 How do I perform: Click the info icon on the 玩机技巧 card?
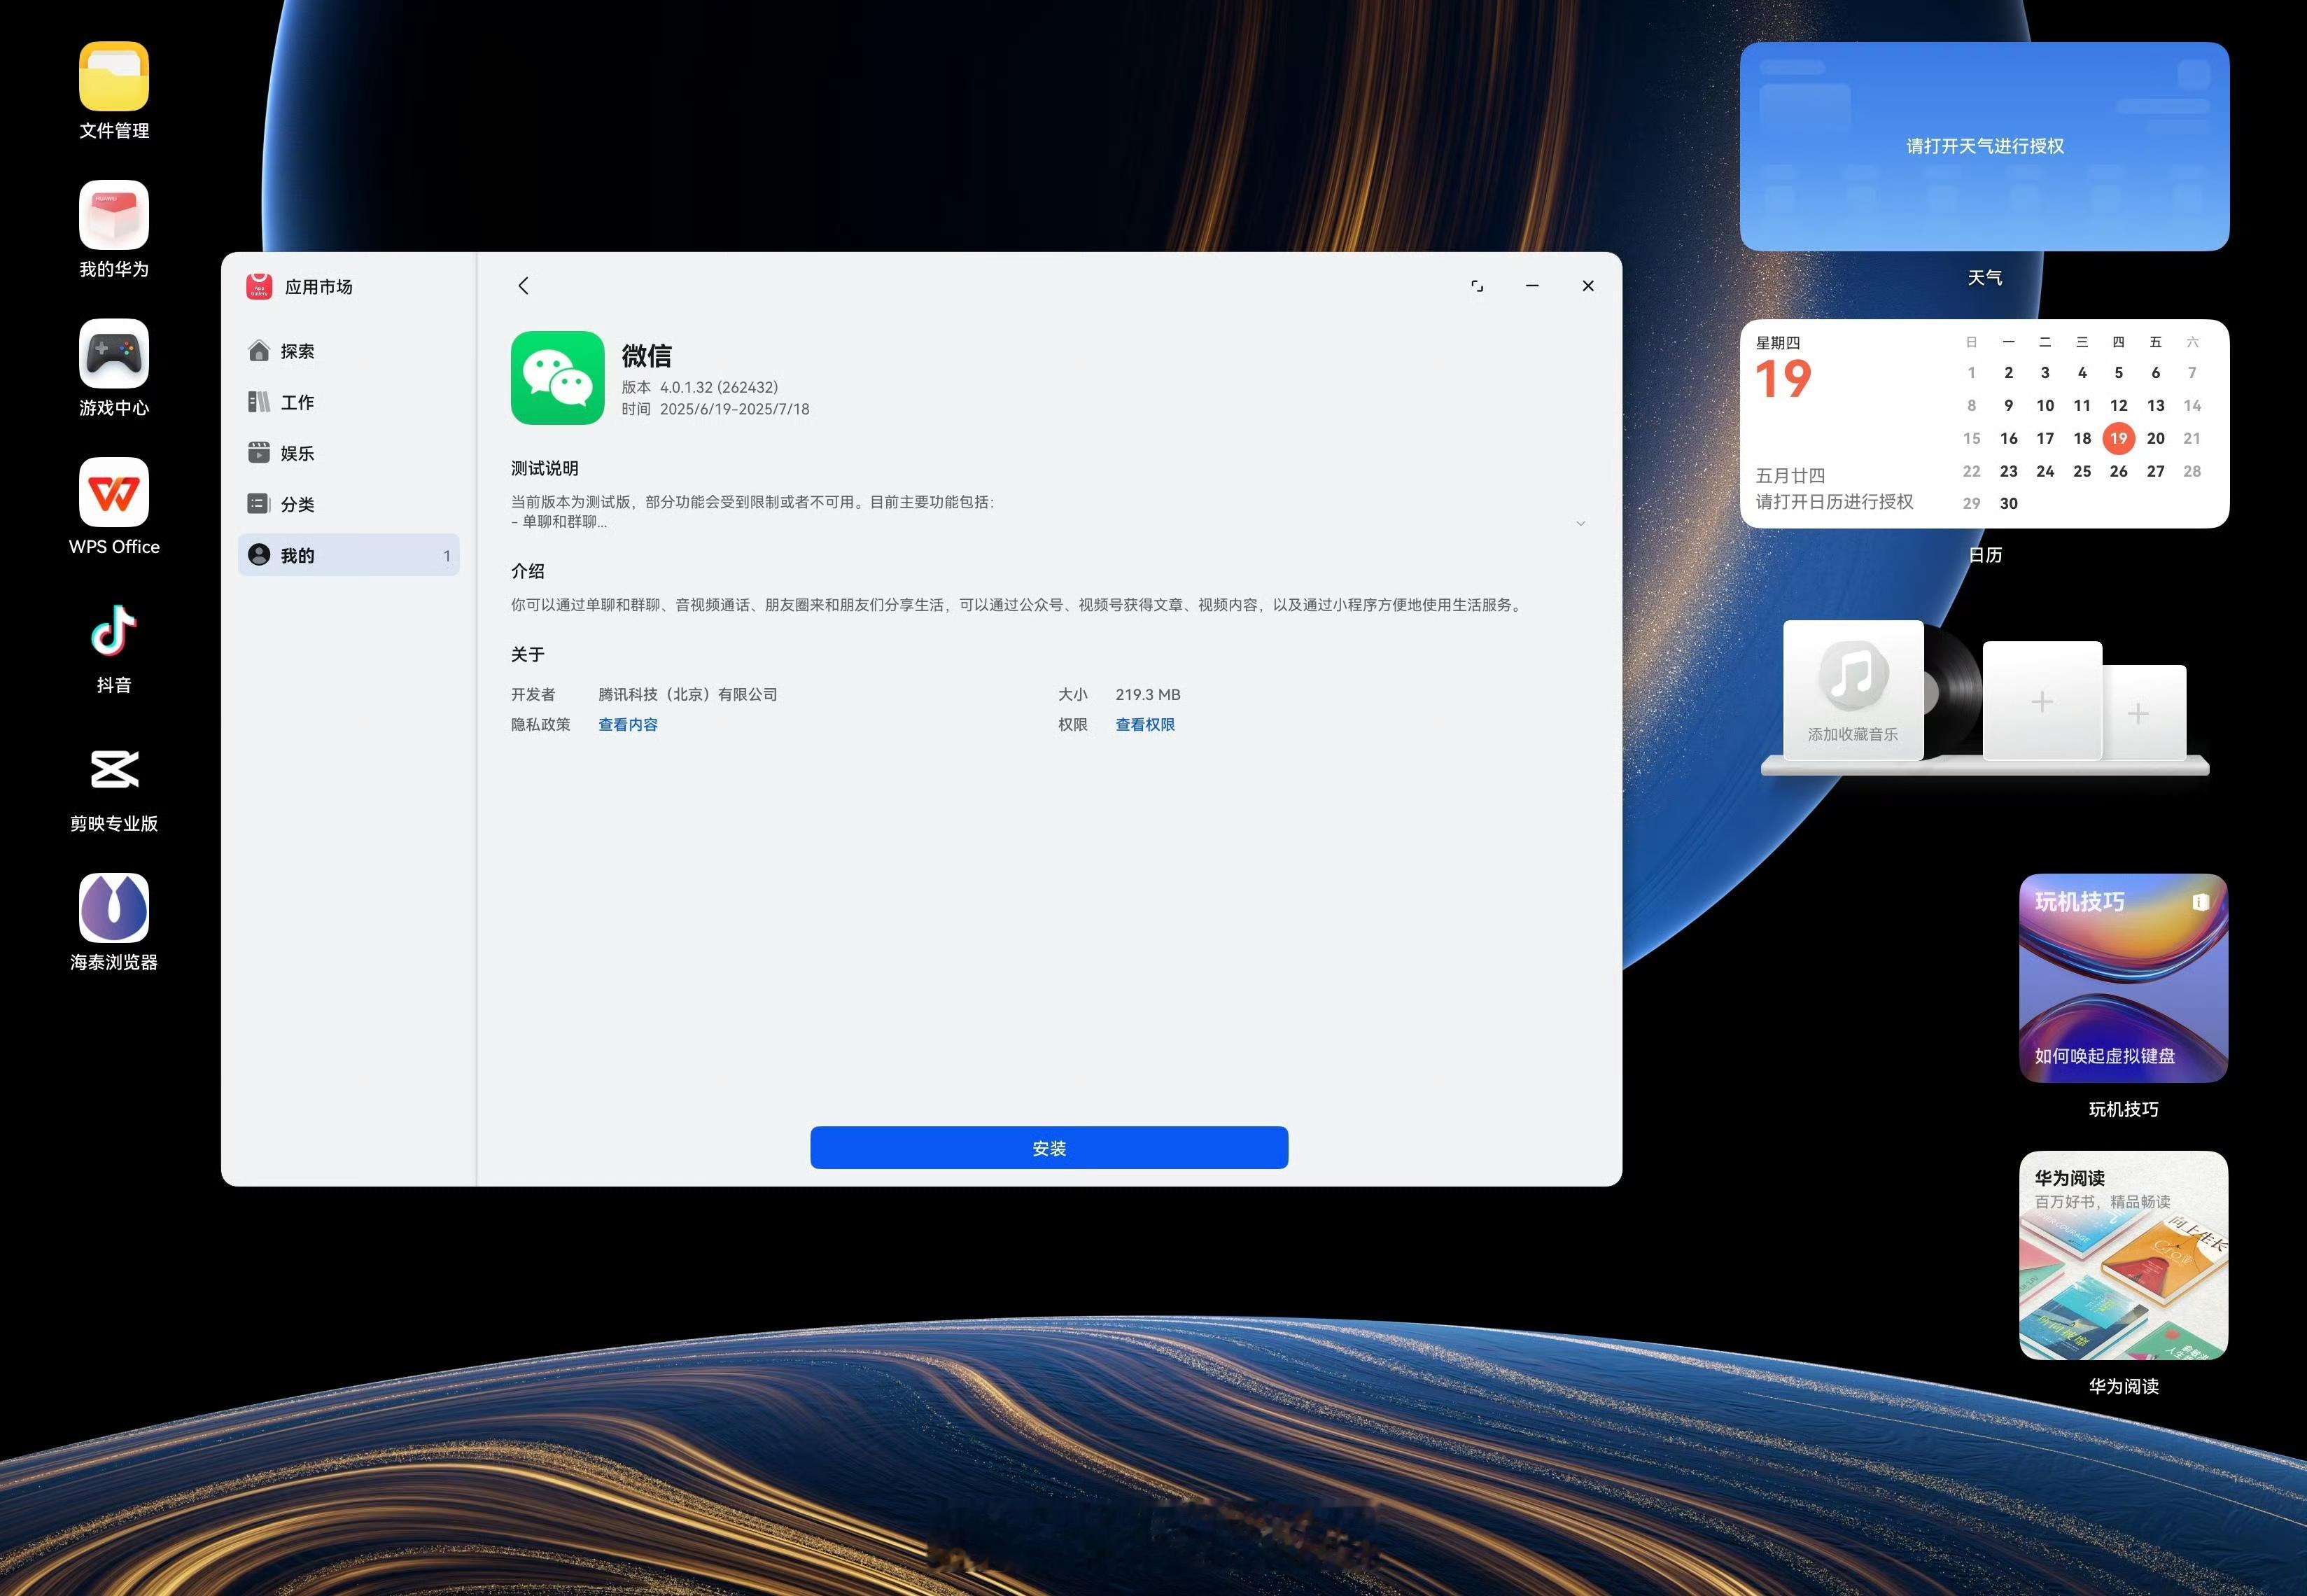2200,902
